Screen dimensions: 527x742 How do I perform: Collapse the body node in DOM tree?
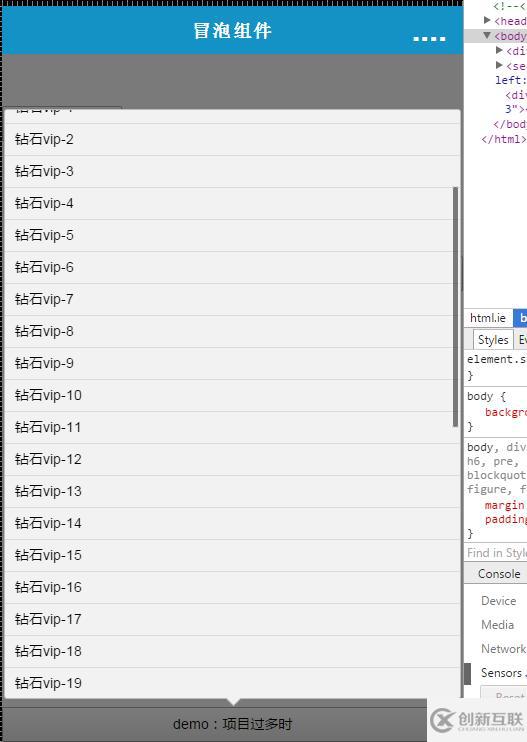487,35
